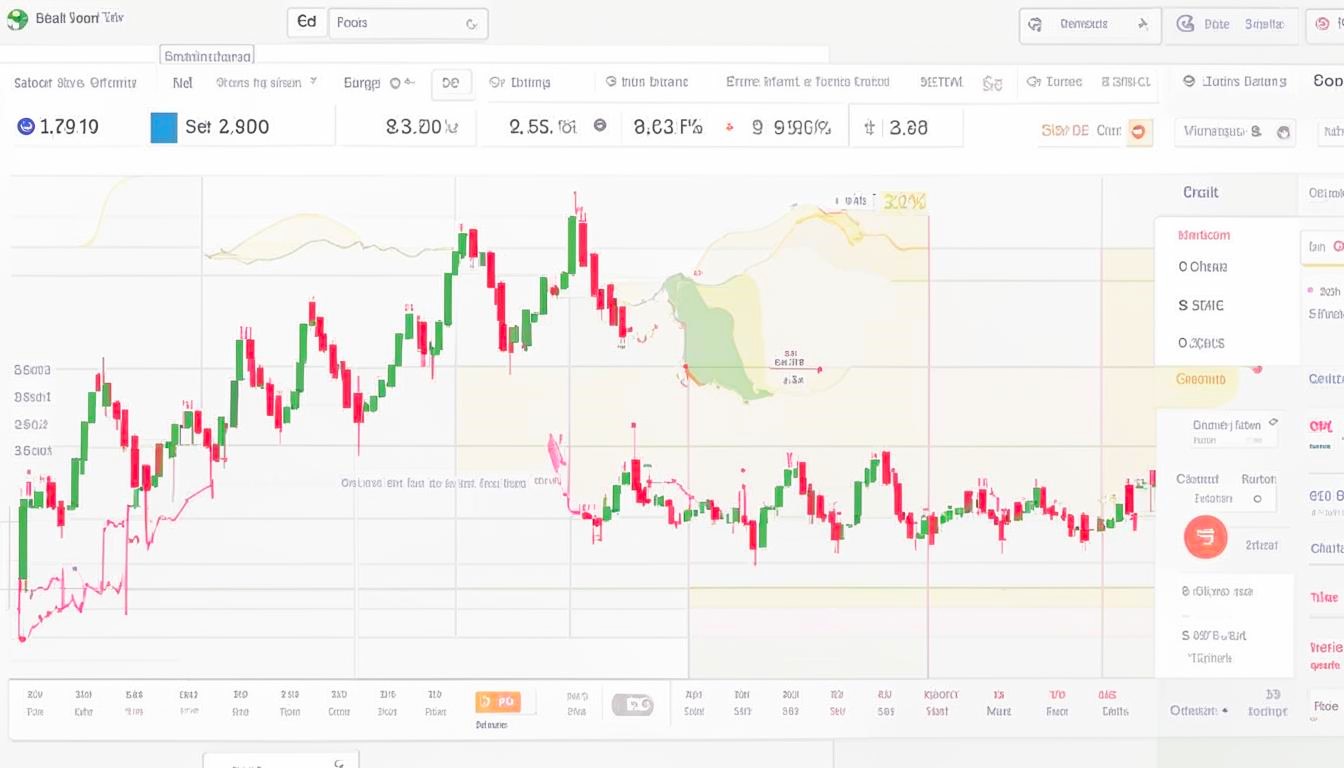Switch to the Crait tab in the right panel
The image size is (1344, 768).
point(1200,192)
